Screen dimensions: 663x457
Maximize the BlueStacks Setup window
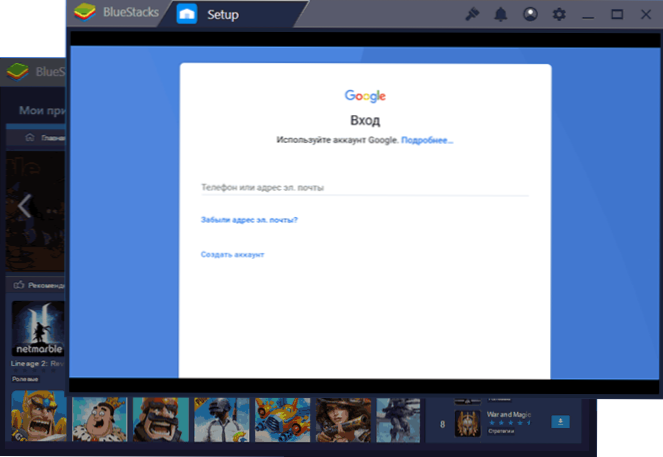[x=617, y=14]
